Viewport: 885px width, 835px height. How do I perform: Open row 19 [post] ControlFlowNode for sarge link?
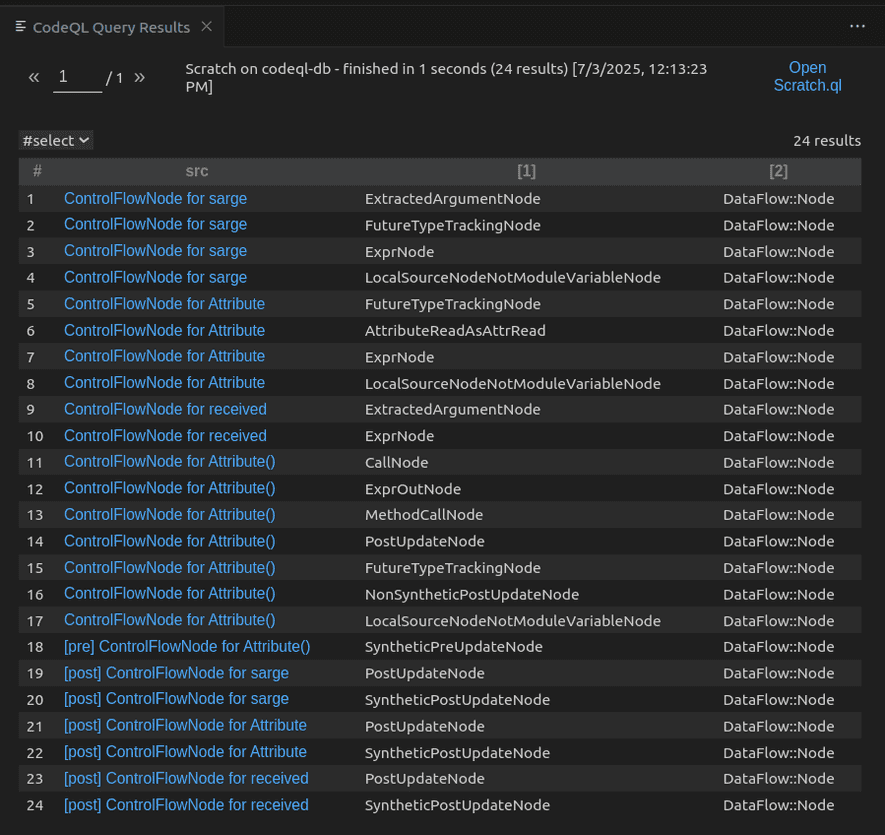176,673
